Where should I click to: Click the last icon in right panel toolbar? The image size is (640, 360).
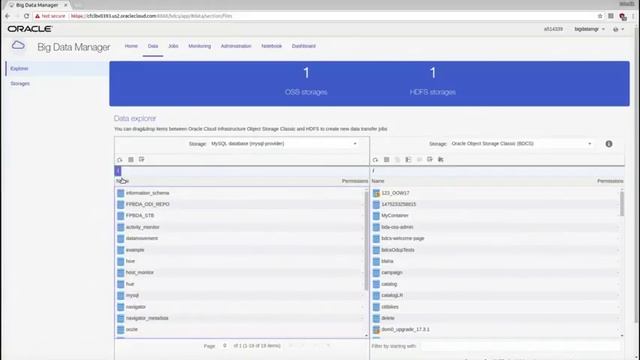441,160
